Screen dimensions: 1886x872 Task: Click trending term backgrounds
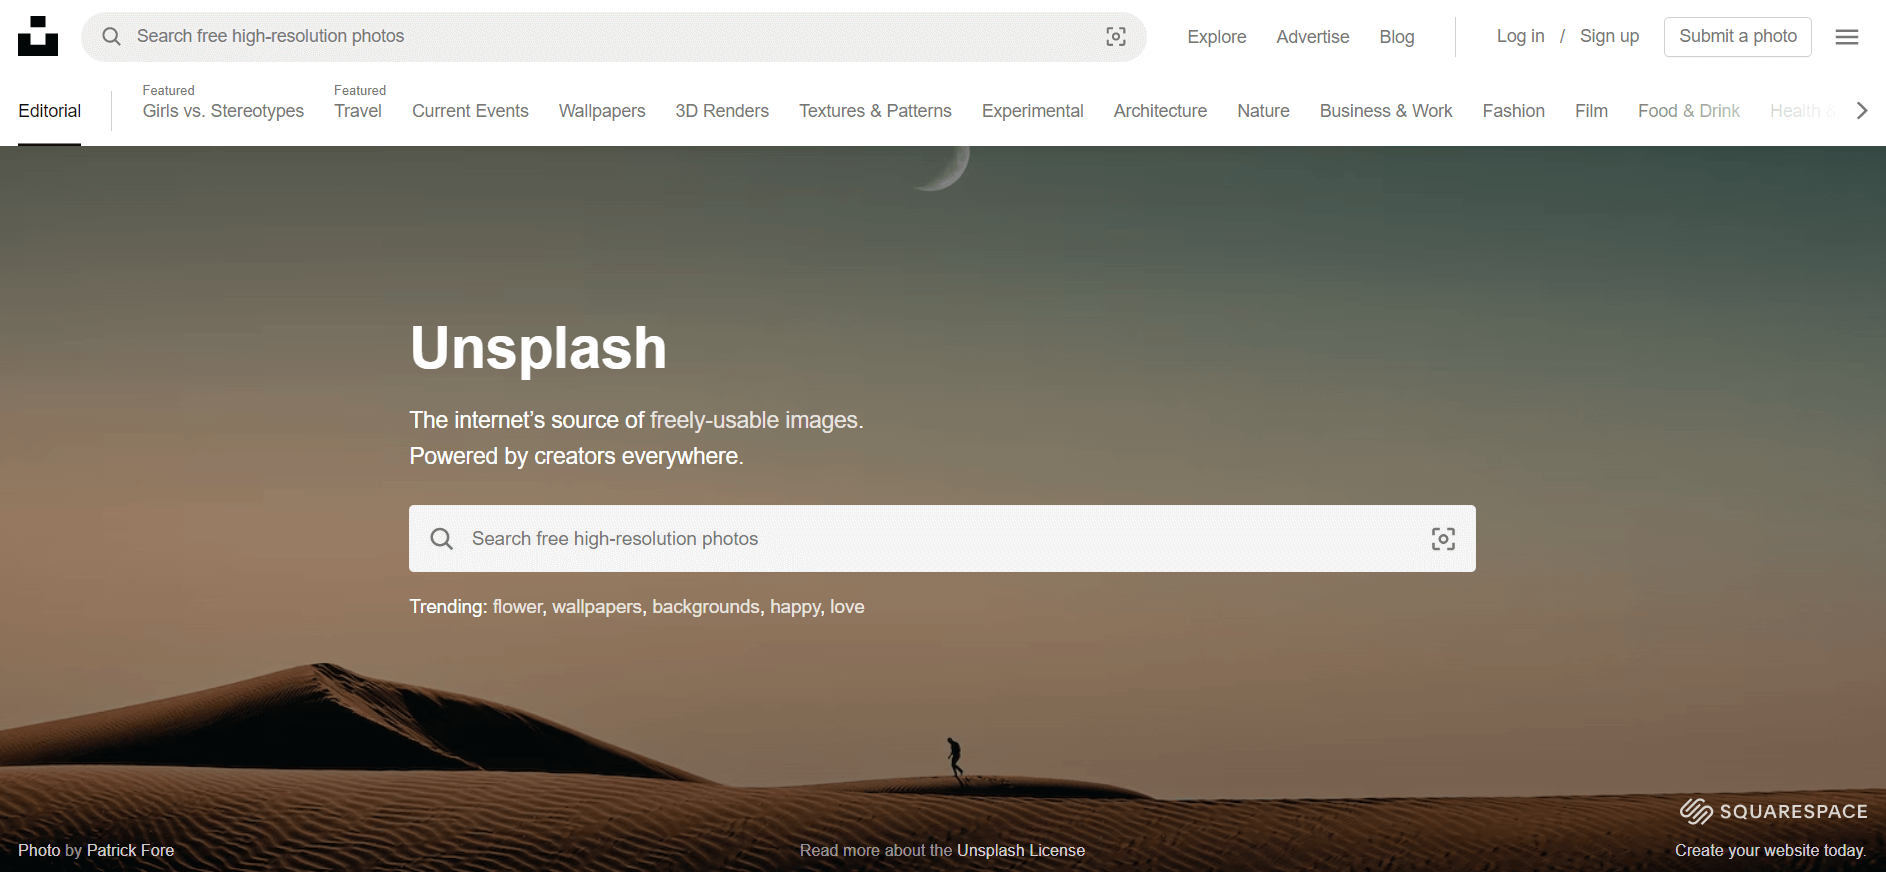pos(706,607)
